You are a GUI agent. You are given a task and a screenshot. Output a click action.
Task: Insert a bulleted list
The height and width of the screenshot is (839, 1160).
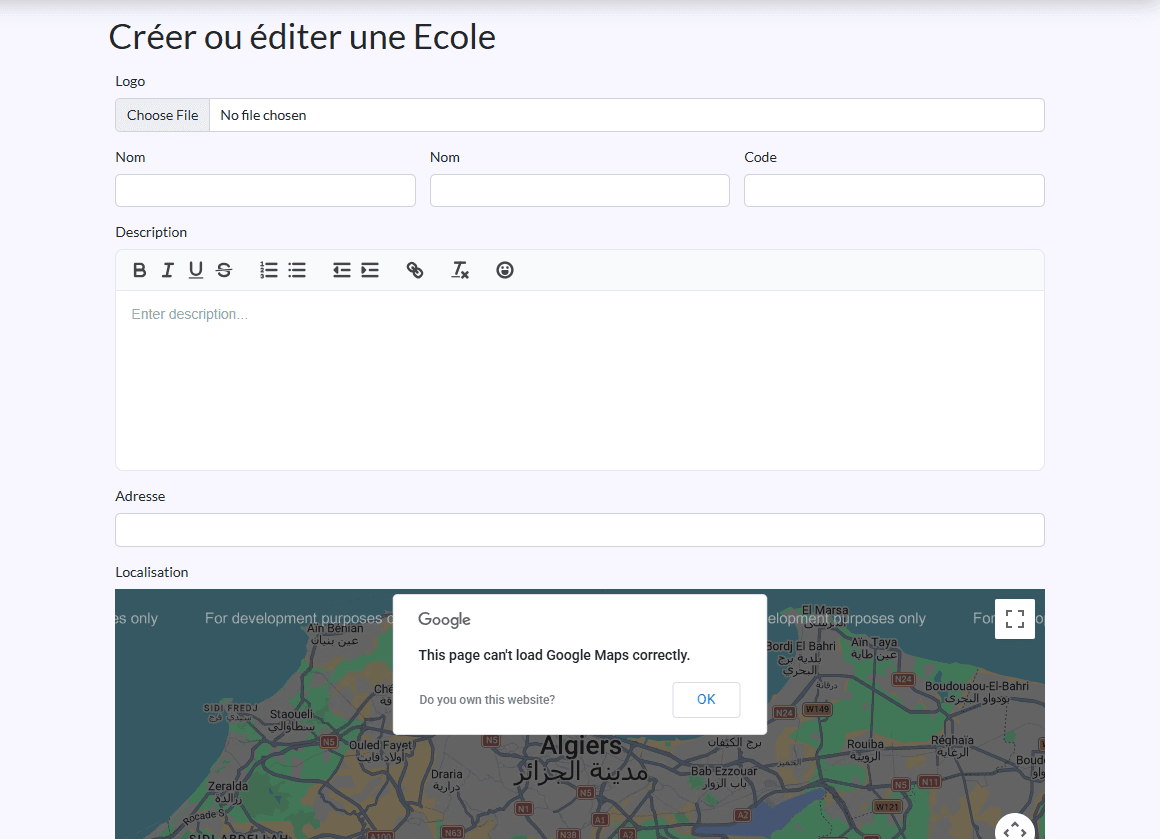point(297,270)
